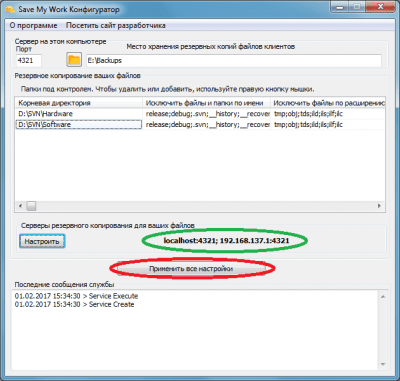This screenshot has width=400, height=381.
Task: Select the "Корневая директория" column header
Action: click(79, 103)
